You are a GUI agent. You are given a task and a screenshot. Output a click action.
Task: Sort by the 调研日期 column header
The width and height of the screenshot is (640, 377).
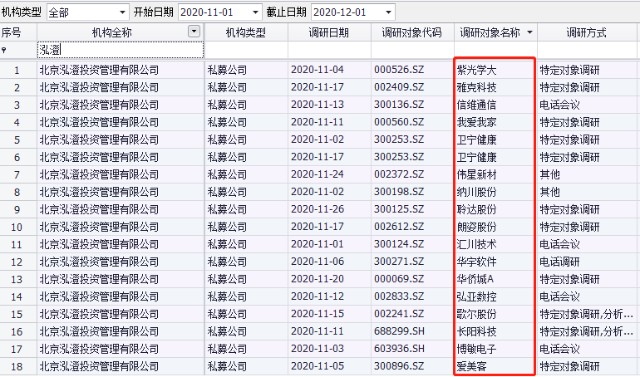tap(329, 32)
